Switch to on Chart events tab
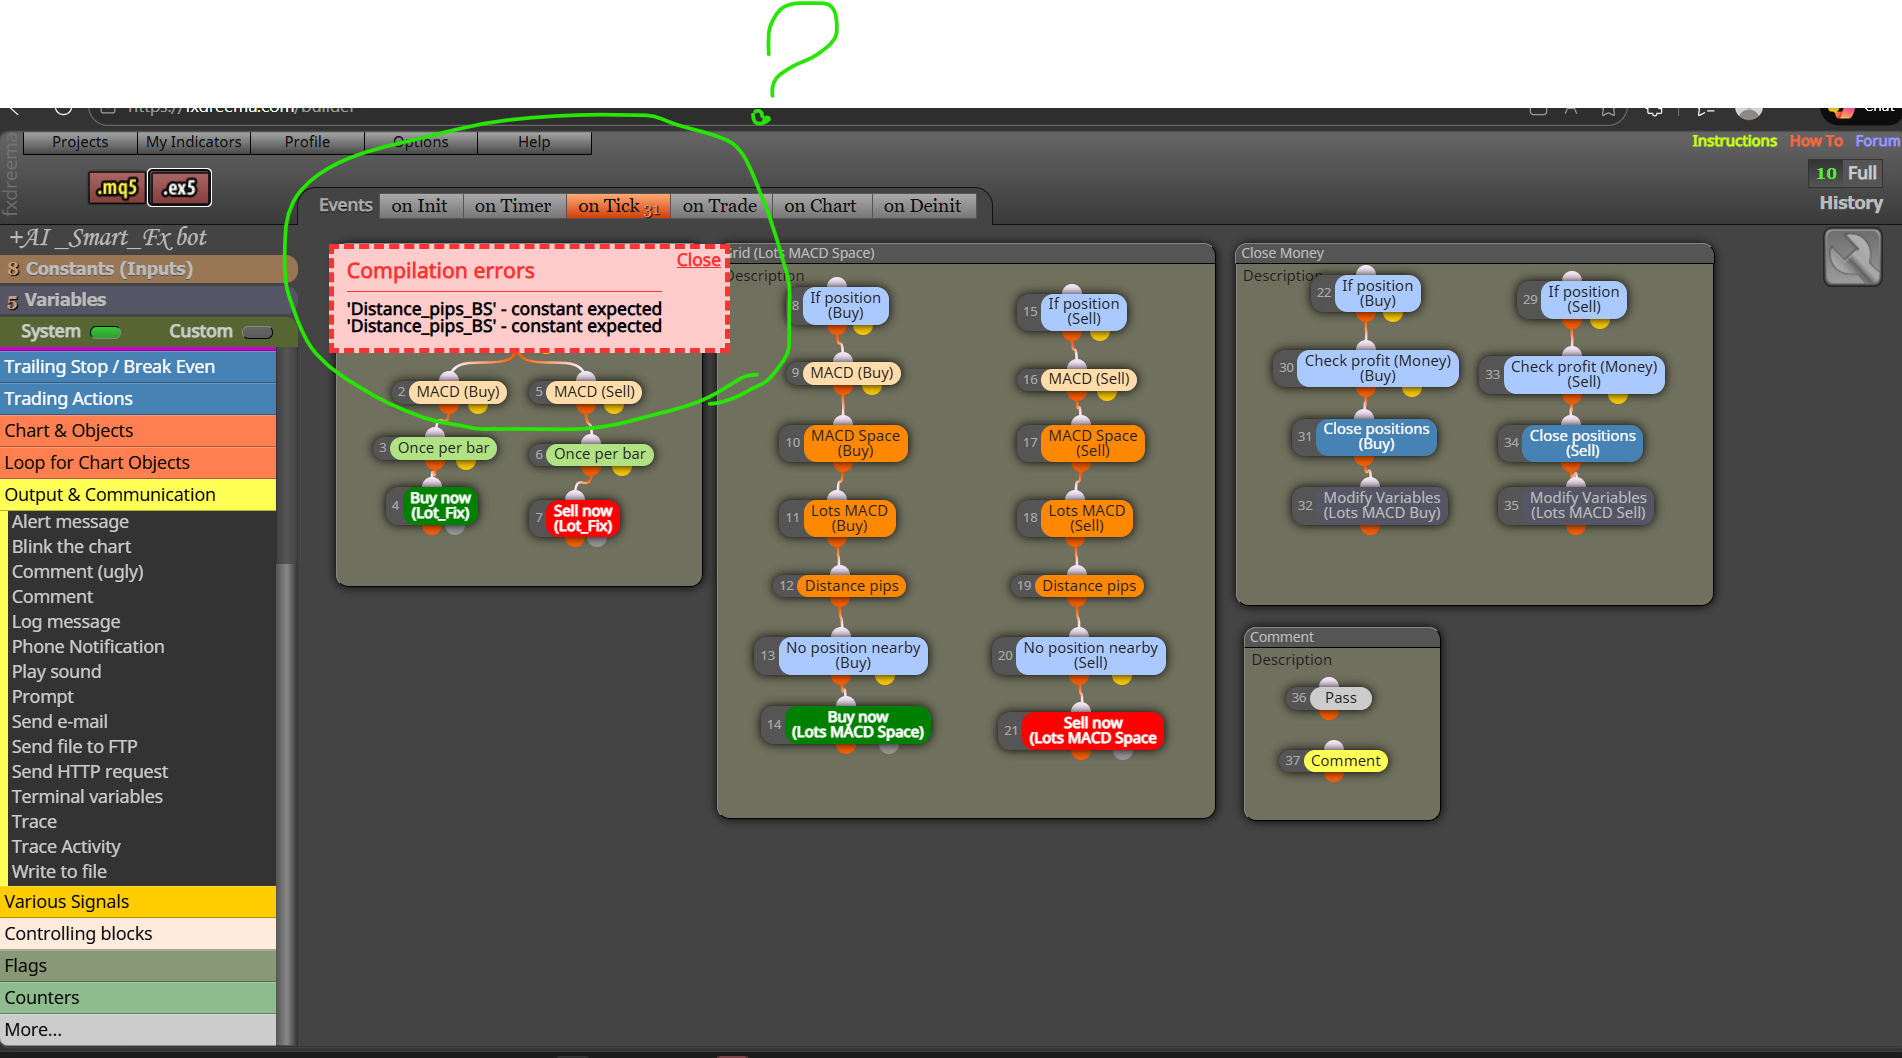 [x=820, y=206]
